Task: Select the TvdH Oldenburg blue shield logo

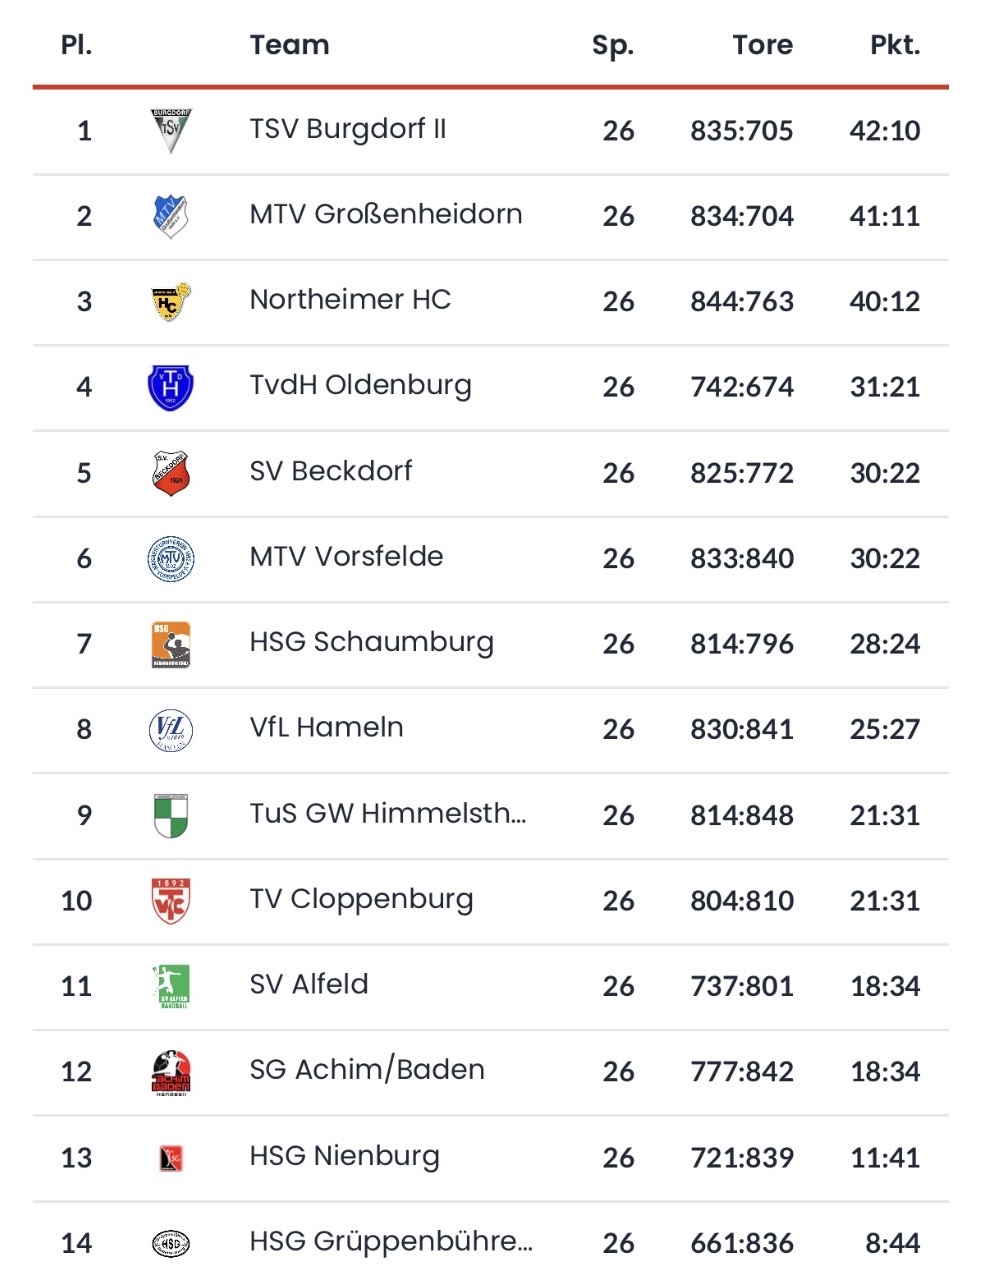Action: click(x=170, y=387)
